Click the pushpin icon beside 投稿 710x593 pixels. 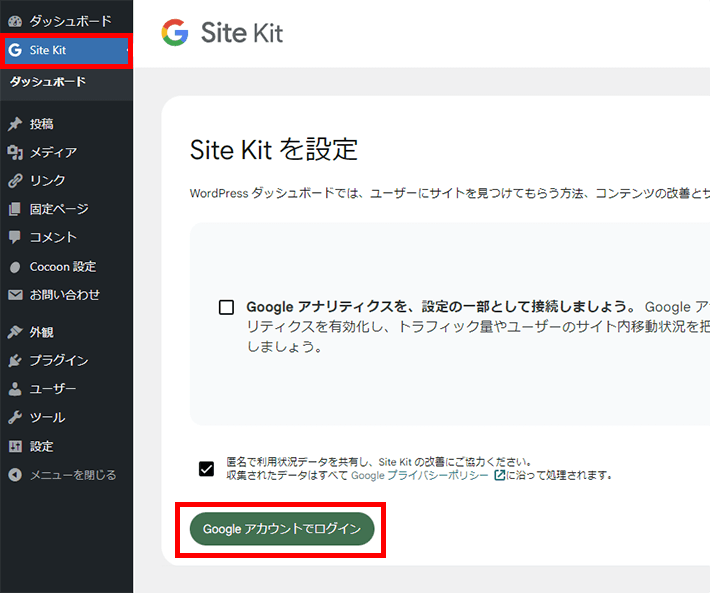14,124
